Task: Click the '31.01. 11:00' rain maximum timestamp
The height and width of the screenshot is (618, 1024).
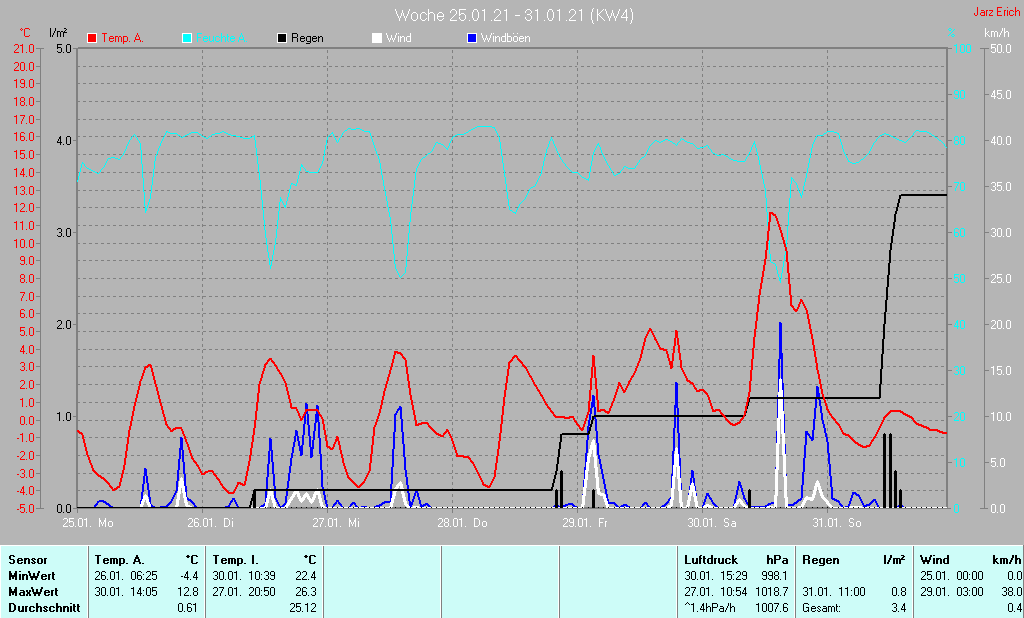Action: pos(834,592)
